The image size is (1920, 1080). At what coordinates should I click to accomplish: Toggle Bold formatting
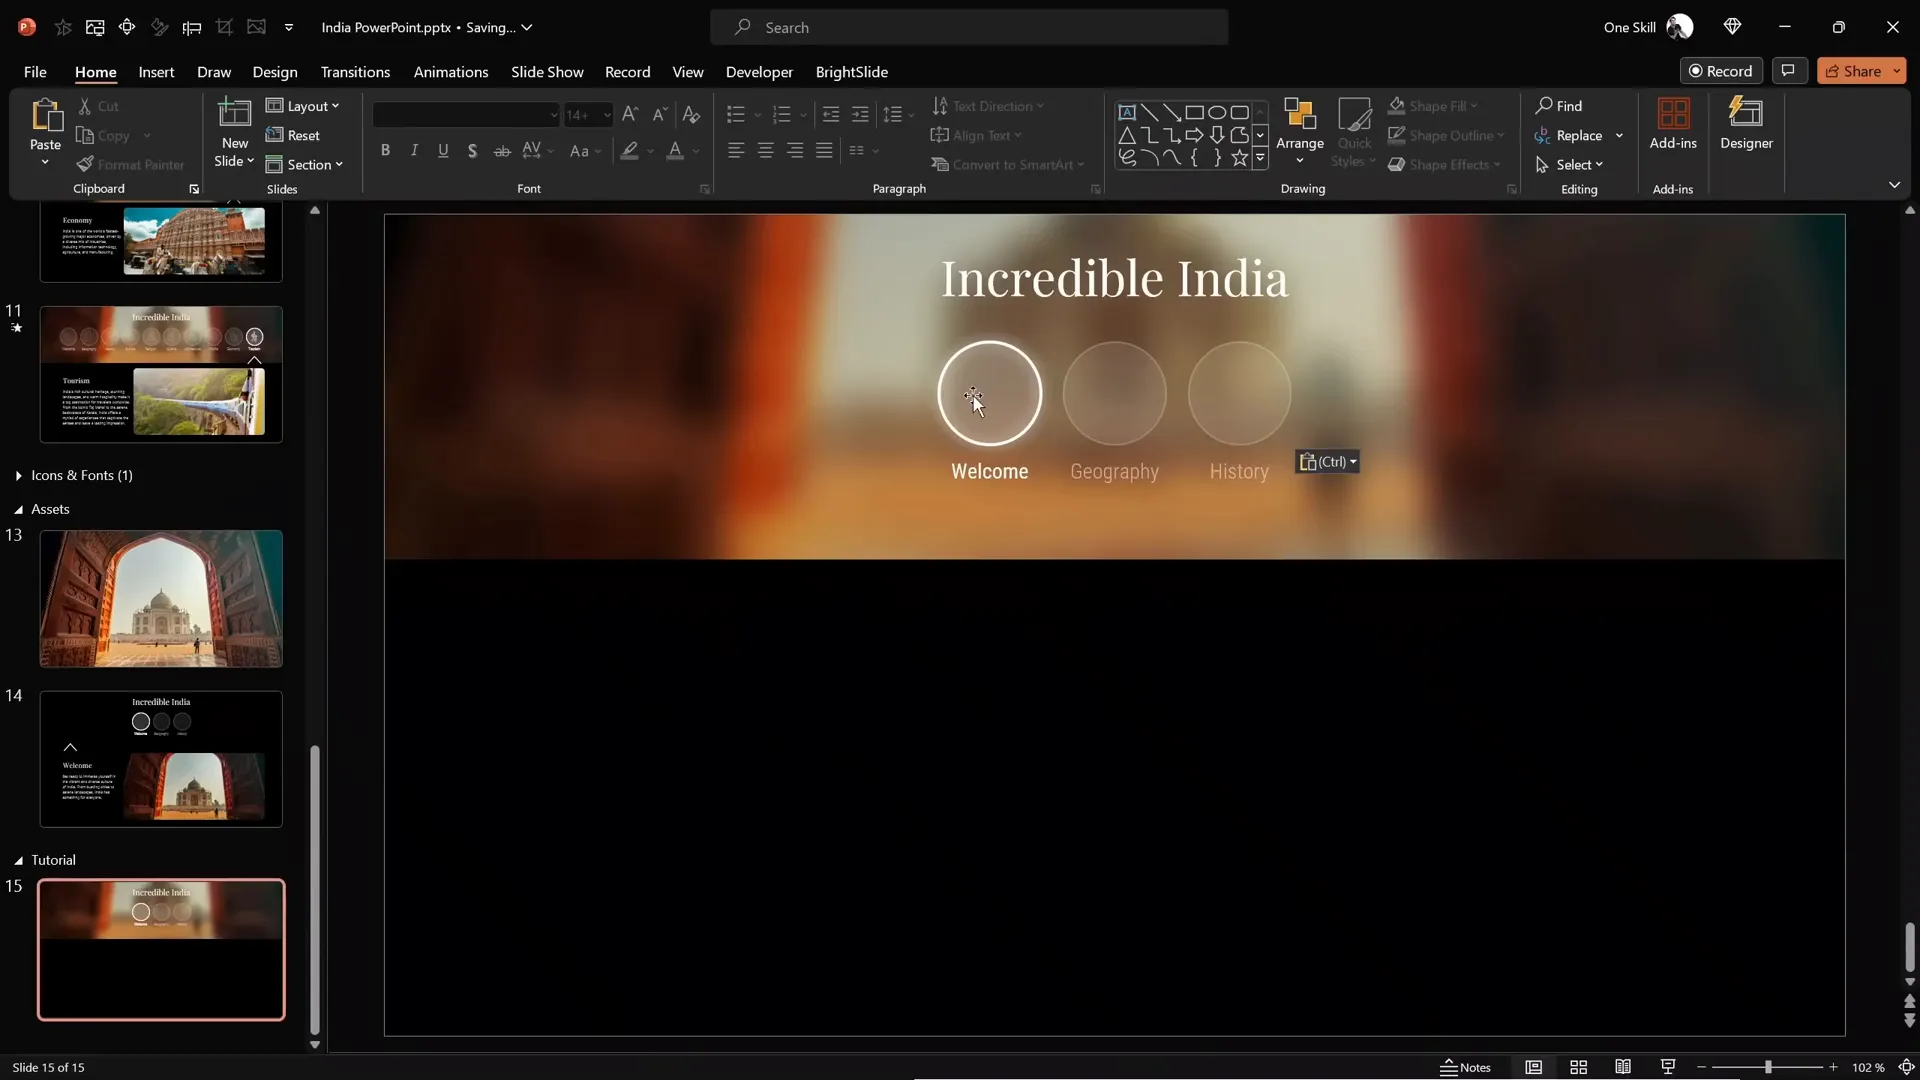pos(385,151)
